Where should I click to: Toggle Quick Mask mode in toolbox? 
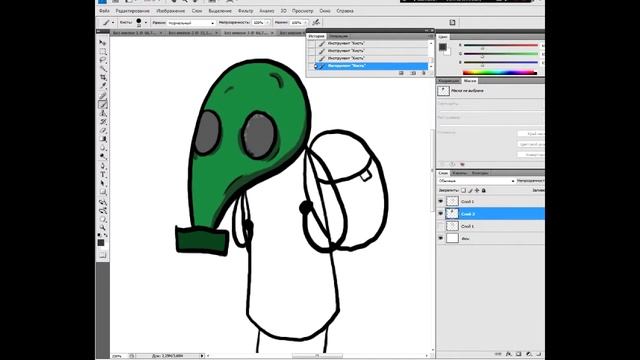pyautogui.click(x=102, y=255)
